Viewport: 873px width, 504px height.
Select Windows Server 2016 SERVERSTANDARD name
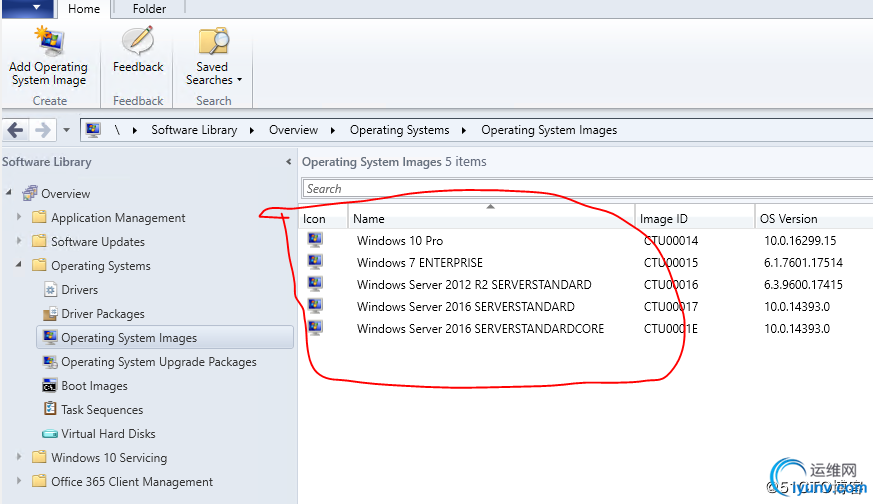pos(465,306)
